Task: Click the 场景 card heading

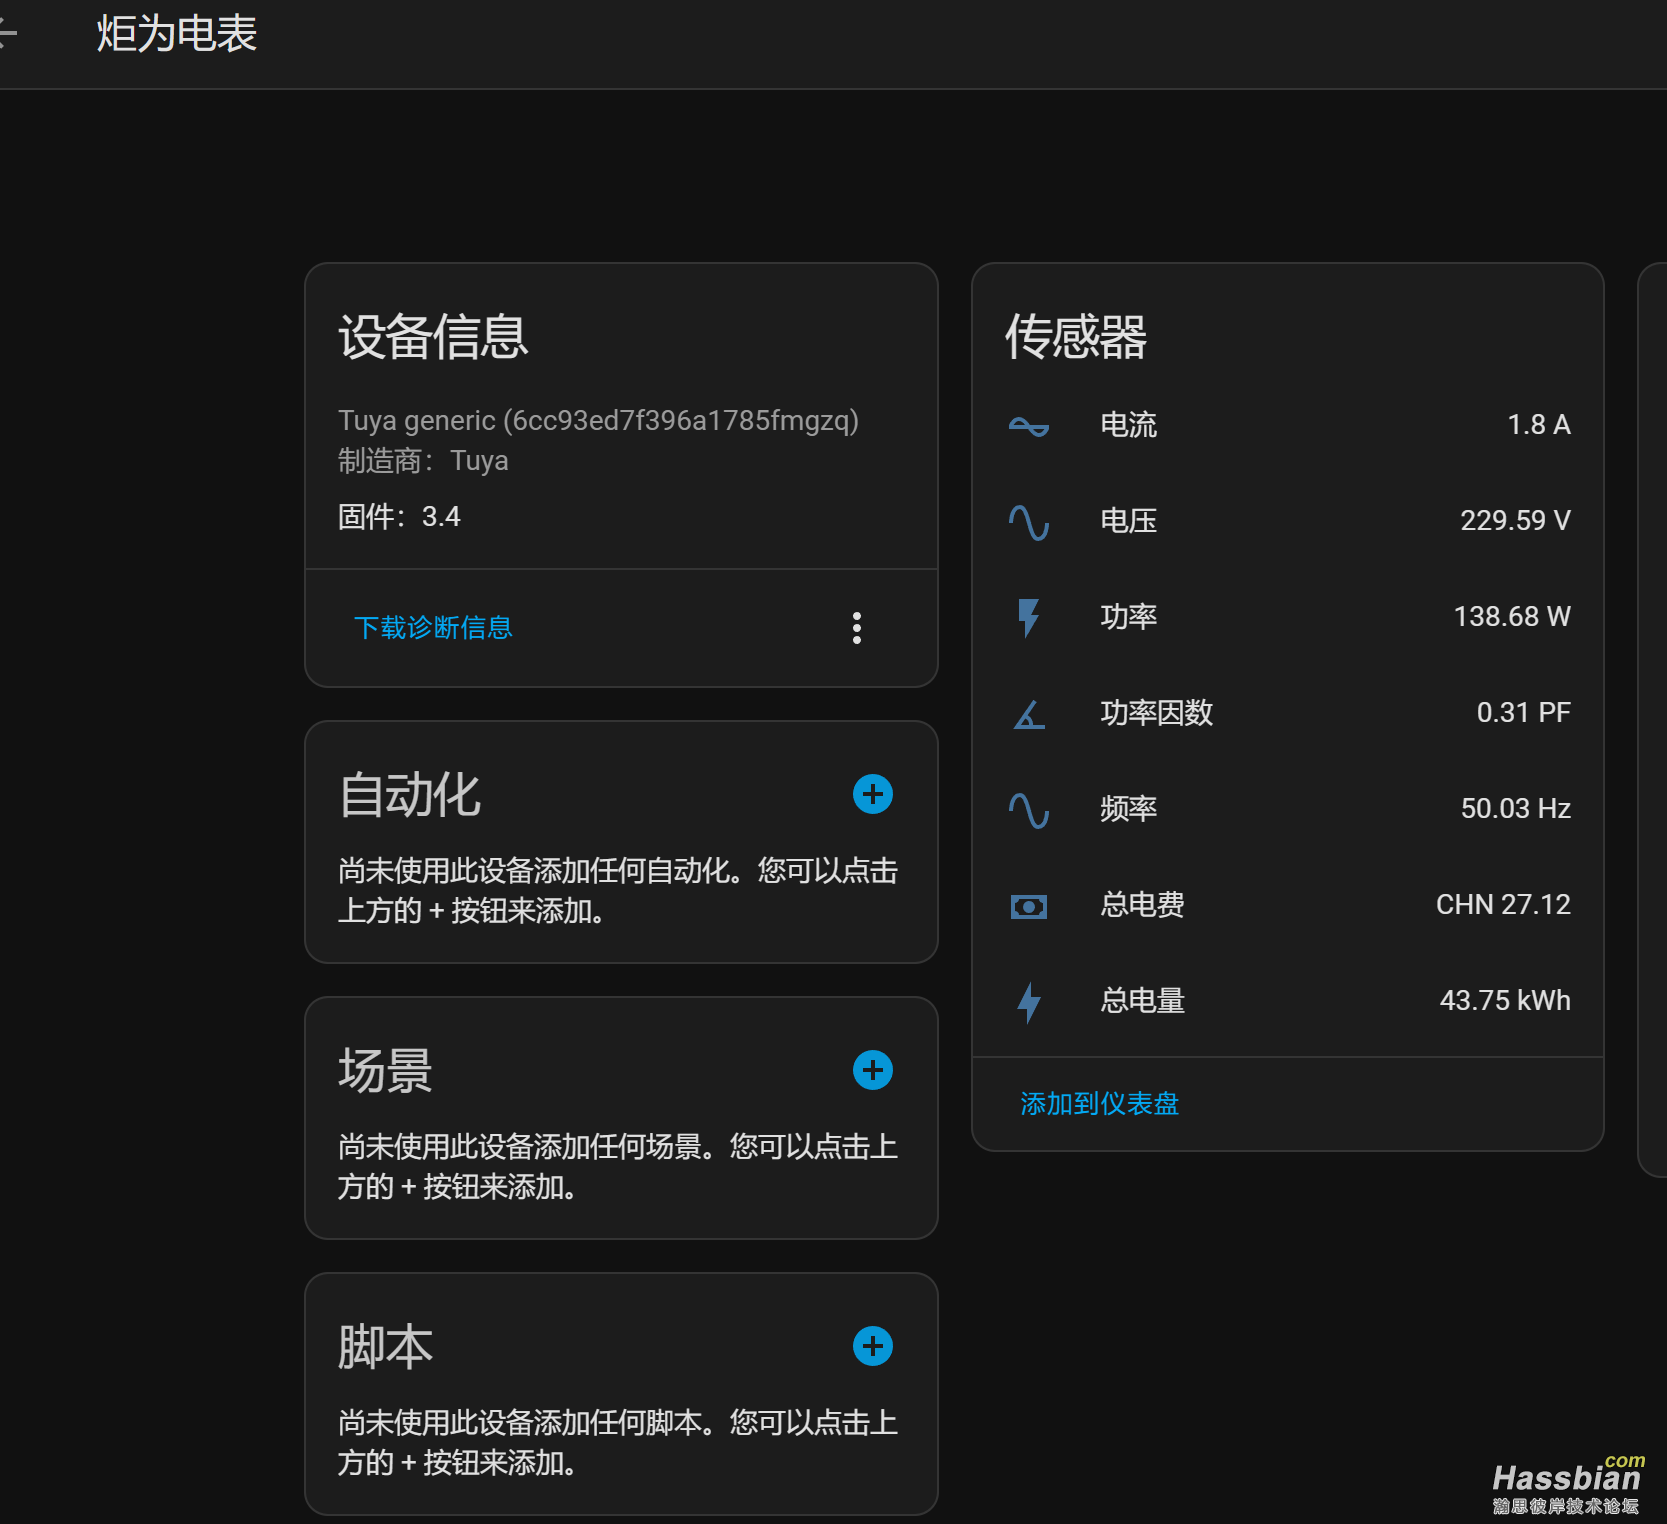Action: (385, 1072)
